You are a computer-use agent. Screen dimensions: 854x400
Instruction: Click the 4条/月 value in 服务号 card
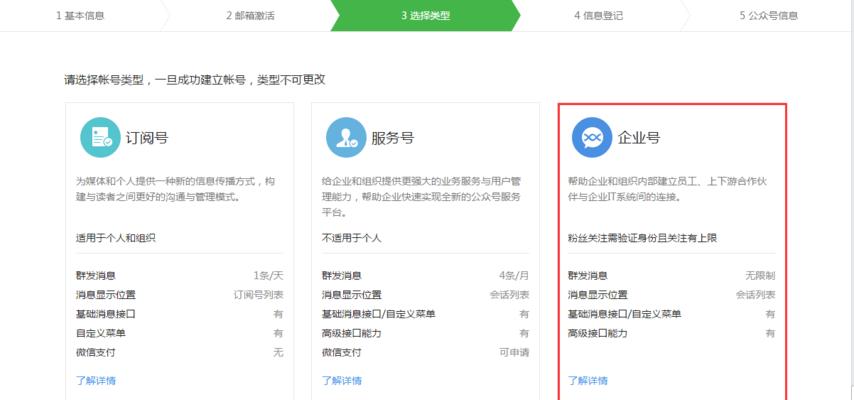point(514,276)
